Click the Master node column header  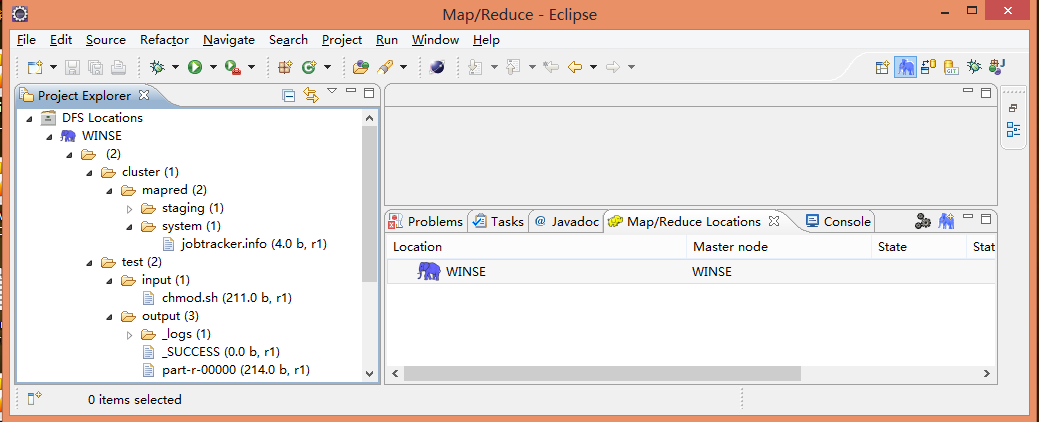coord(730,246)
